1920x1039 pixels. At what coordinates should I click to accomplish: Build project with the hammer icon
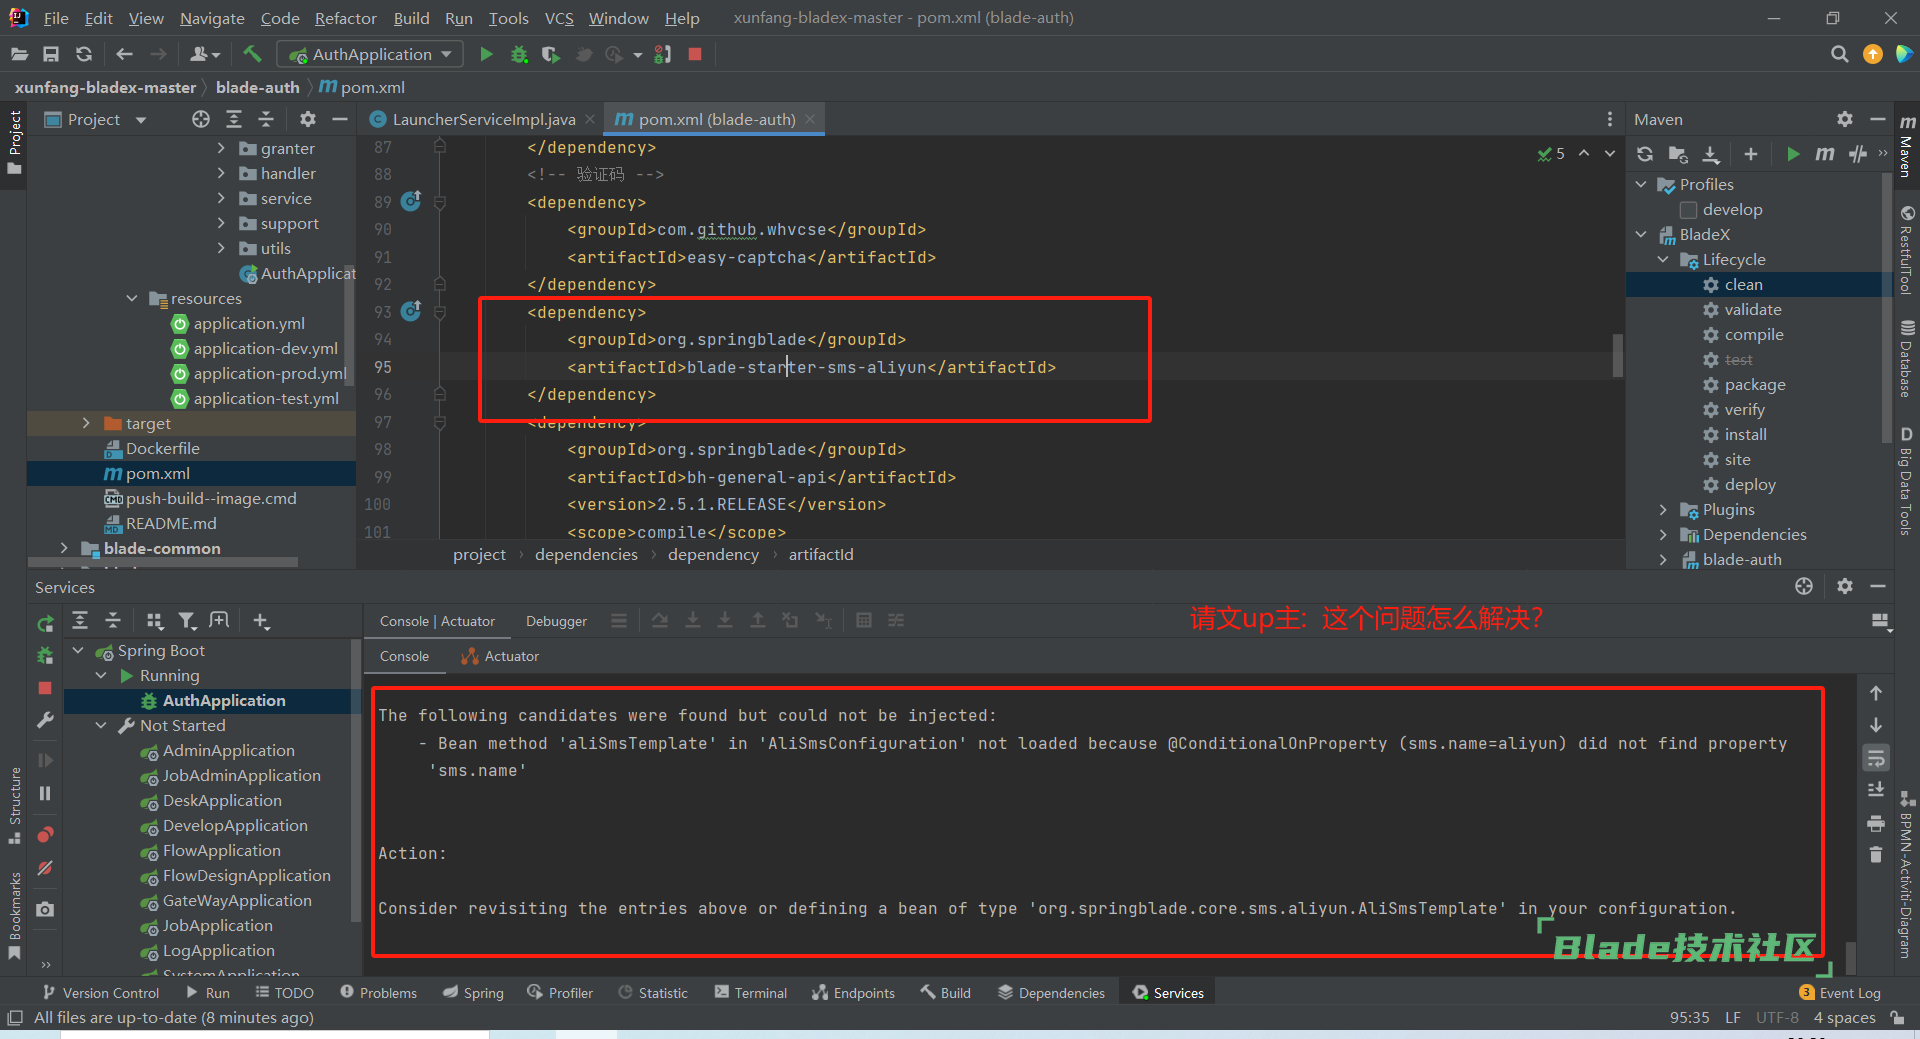click(x=252, y=54)
